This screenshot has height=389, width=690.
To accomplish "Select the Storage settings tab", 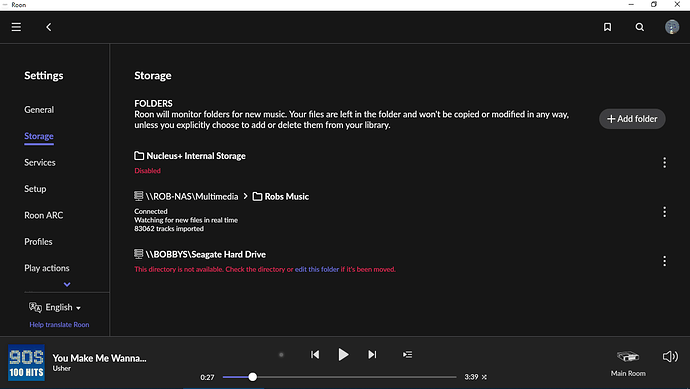I will tap(39, 136).
